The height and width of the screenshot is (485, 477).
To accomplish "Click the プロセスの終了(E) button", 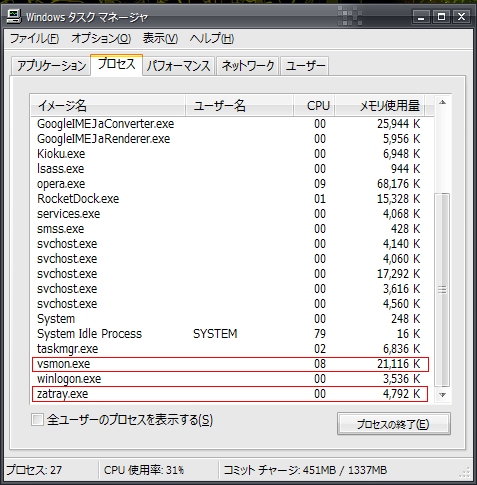I will pos(394,424).
